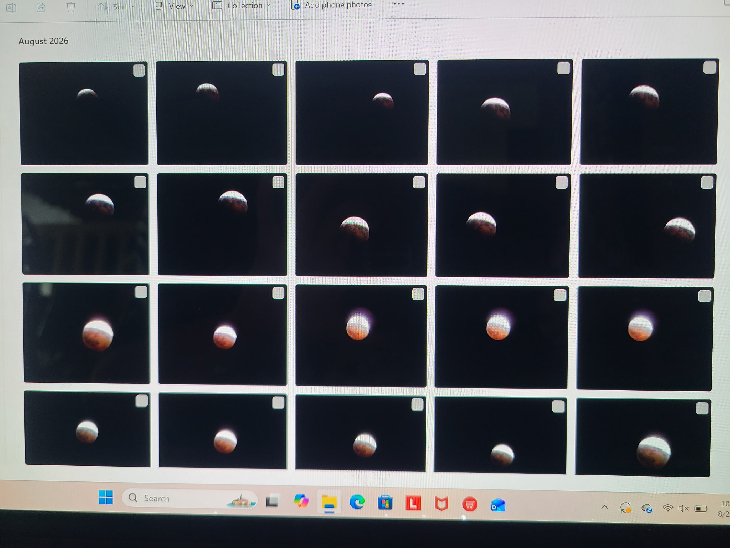The width and height of the screenshot is (730, 548).
Task: Click the Share icon in Photos toolbar
Action: (41, 7)
